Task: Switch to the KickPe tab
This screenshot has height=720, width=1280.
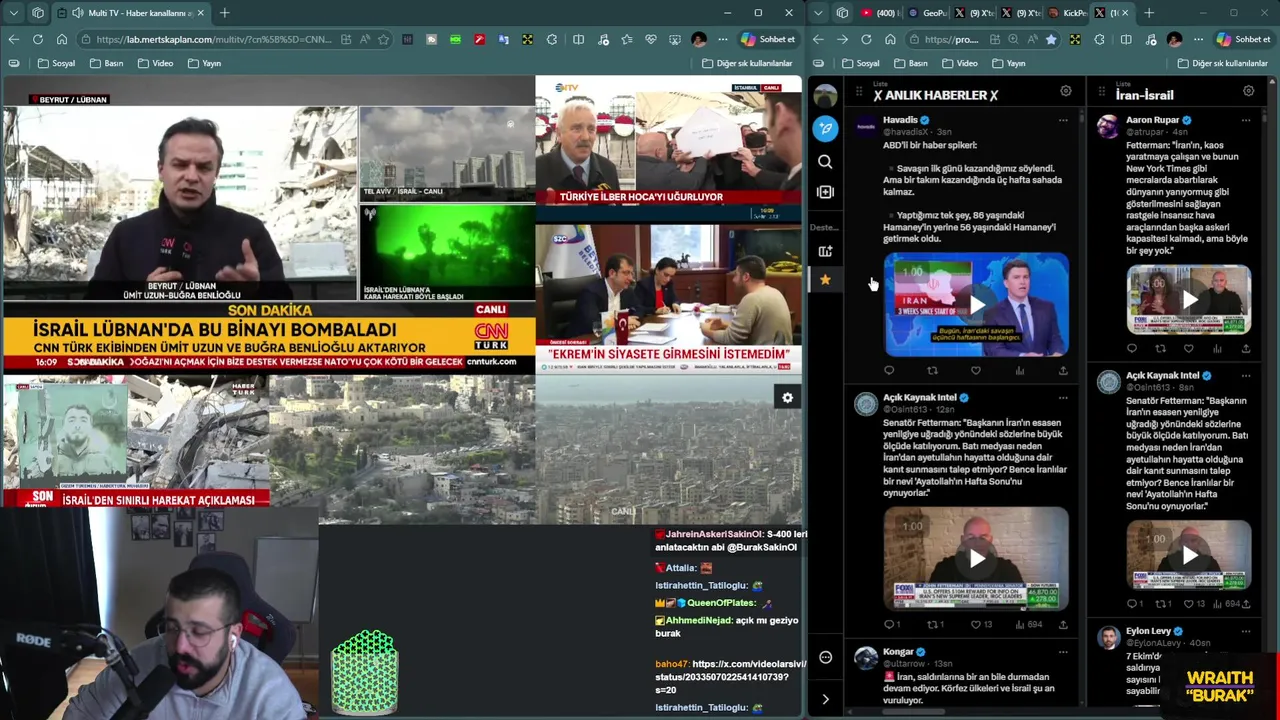Action: point(1068,13)
